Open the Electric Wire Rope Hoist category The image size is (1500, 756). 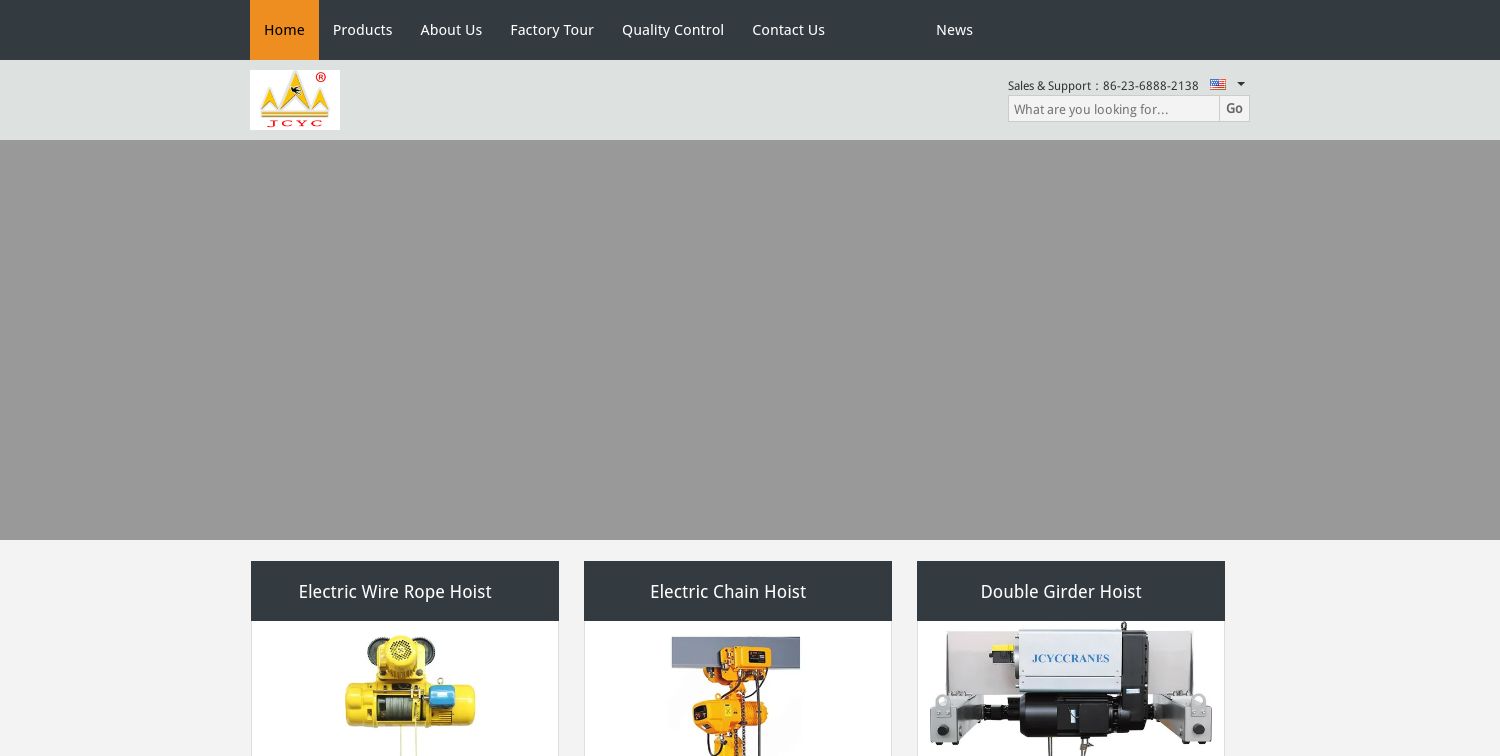[395, 591]
